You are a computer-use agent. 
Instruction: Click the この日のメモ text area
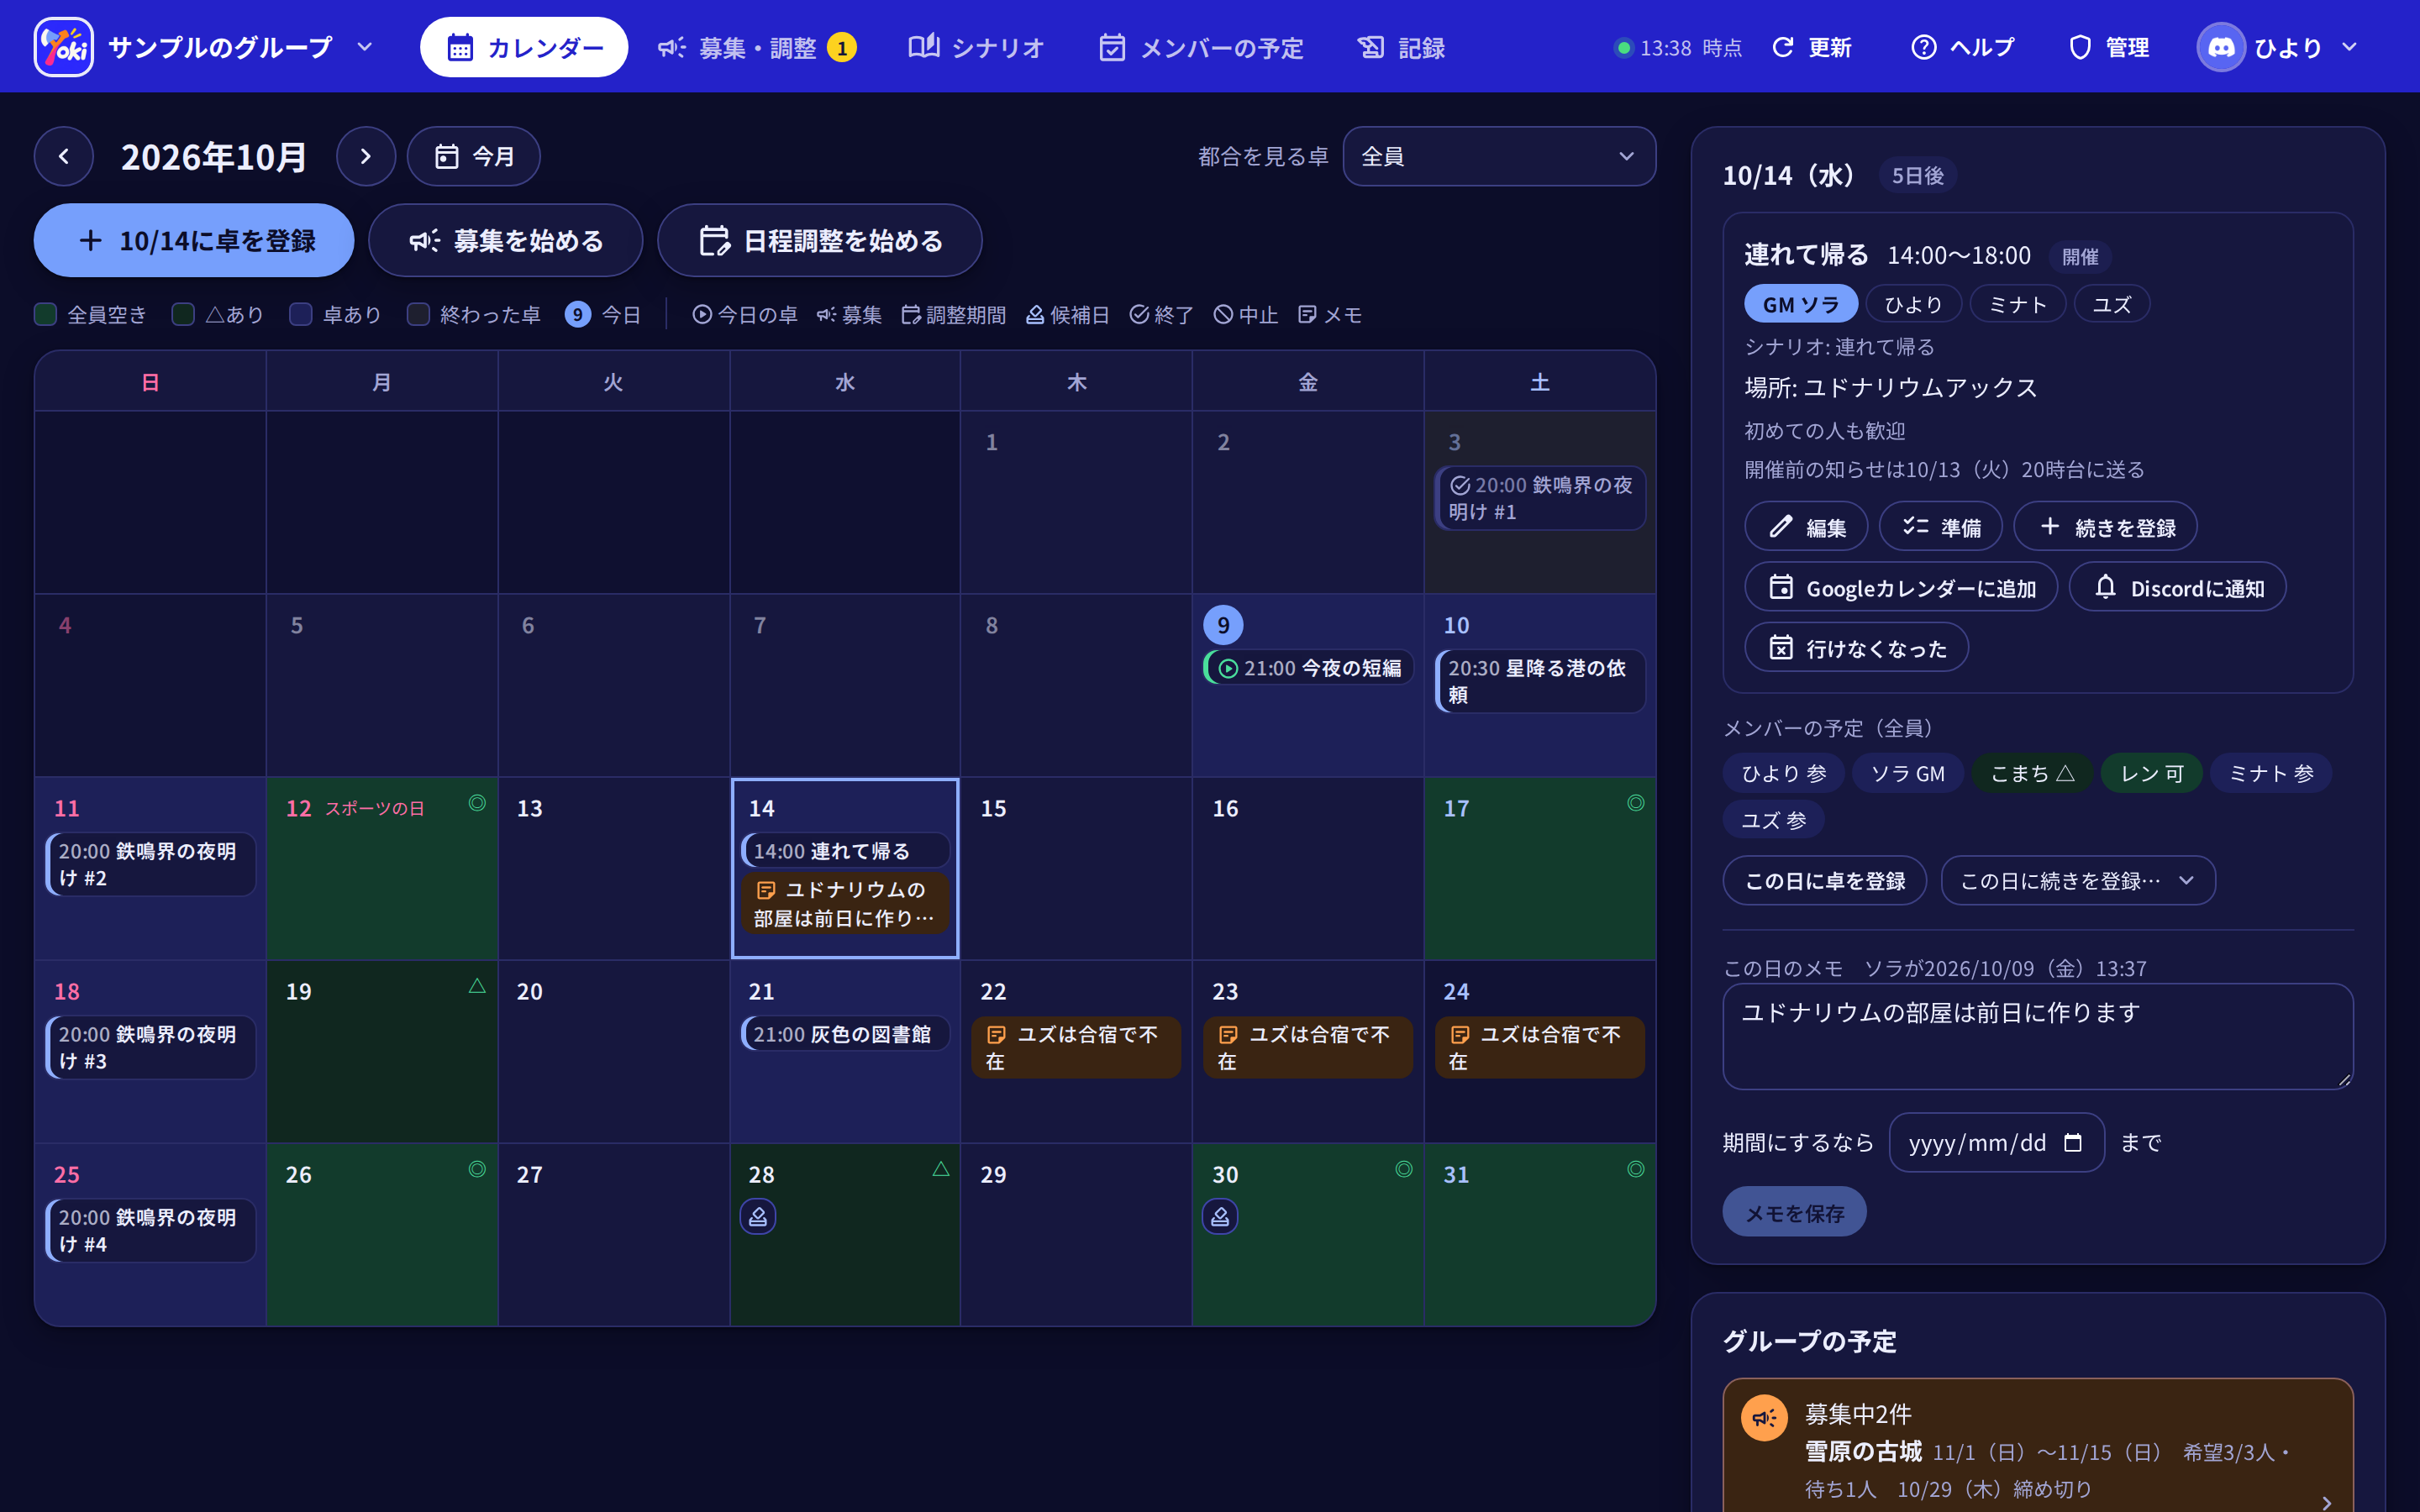[x=2038, y=1036]
